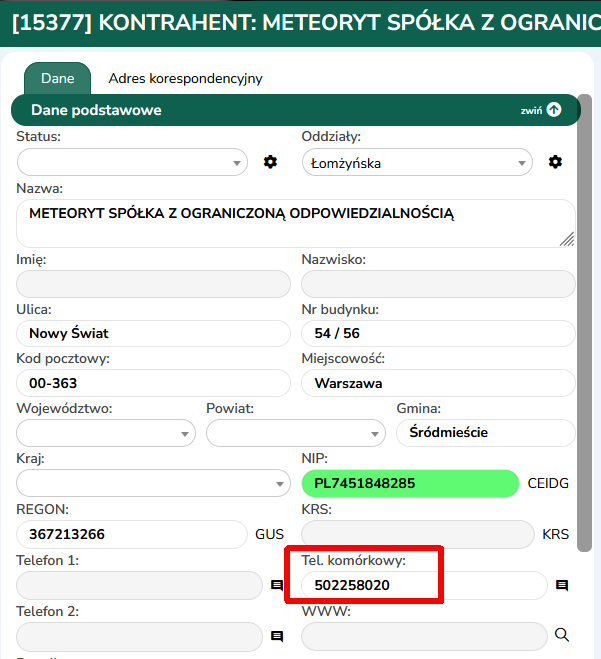Open settings gear next to Oddziały
The width and height of the screenshot is (601, 659).
[x=555, y=162]
